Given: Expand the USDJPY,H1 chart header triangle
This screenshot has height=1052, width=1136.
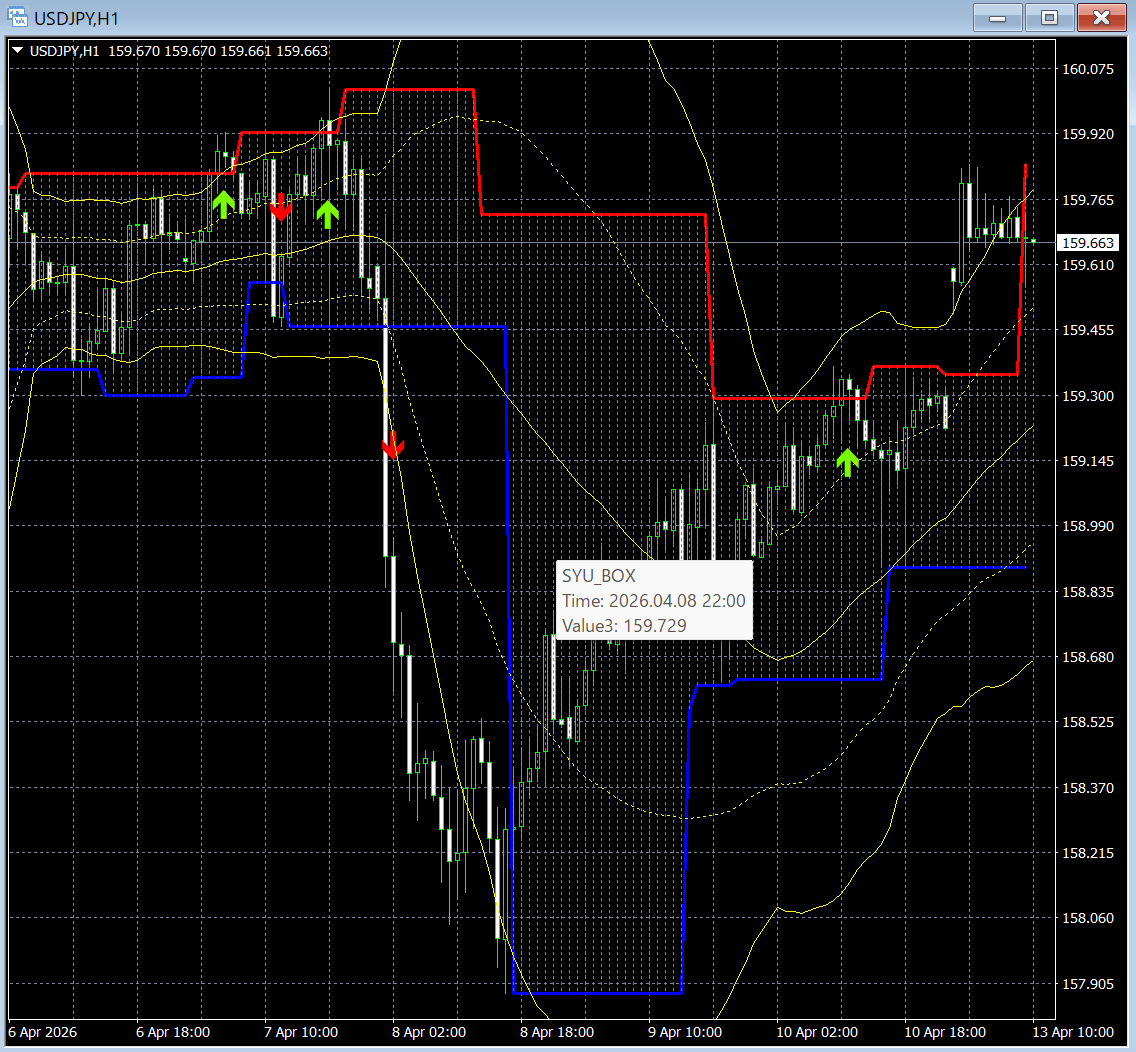Looking at the screenshot, I should [18, 51].
